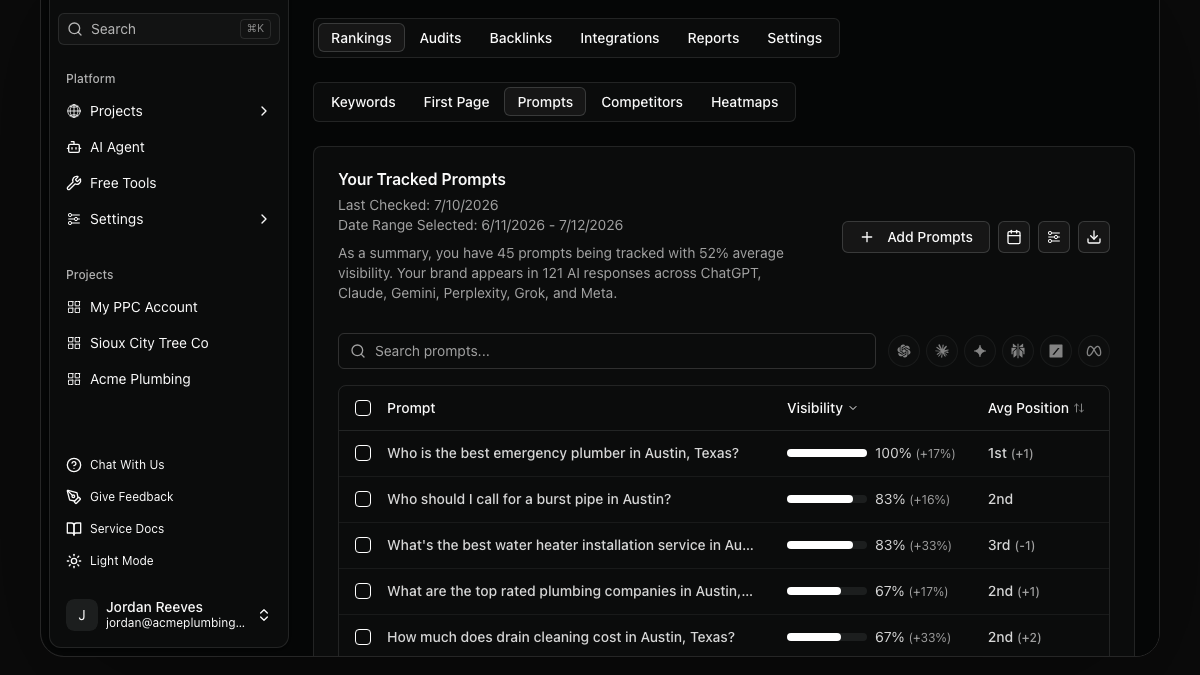Filter prompts by Meta icon
Image resolution: width=1200 pixels, height=675 pixels.
pyautogui.click(x=1094, y=351)
